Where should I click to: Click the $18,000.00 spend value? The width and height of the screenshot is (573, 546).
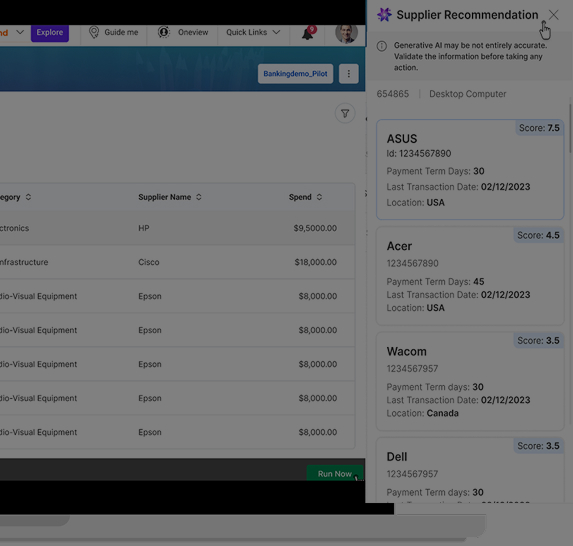316,262
